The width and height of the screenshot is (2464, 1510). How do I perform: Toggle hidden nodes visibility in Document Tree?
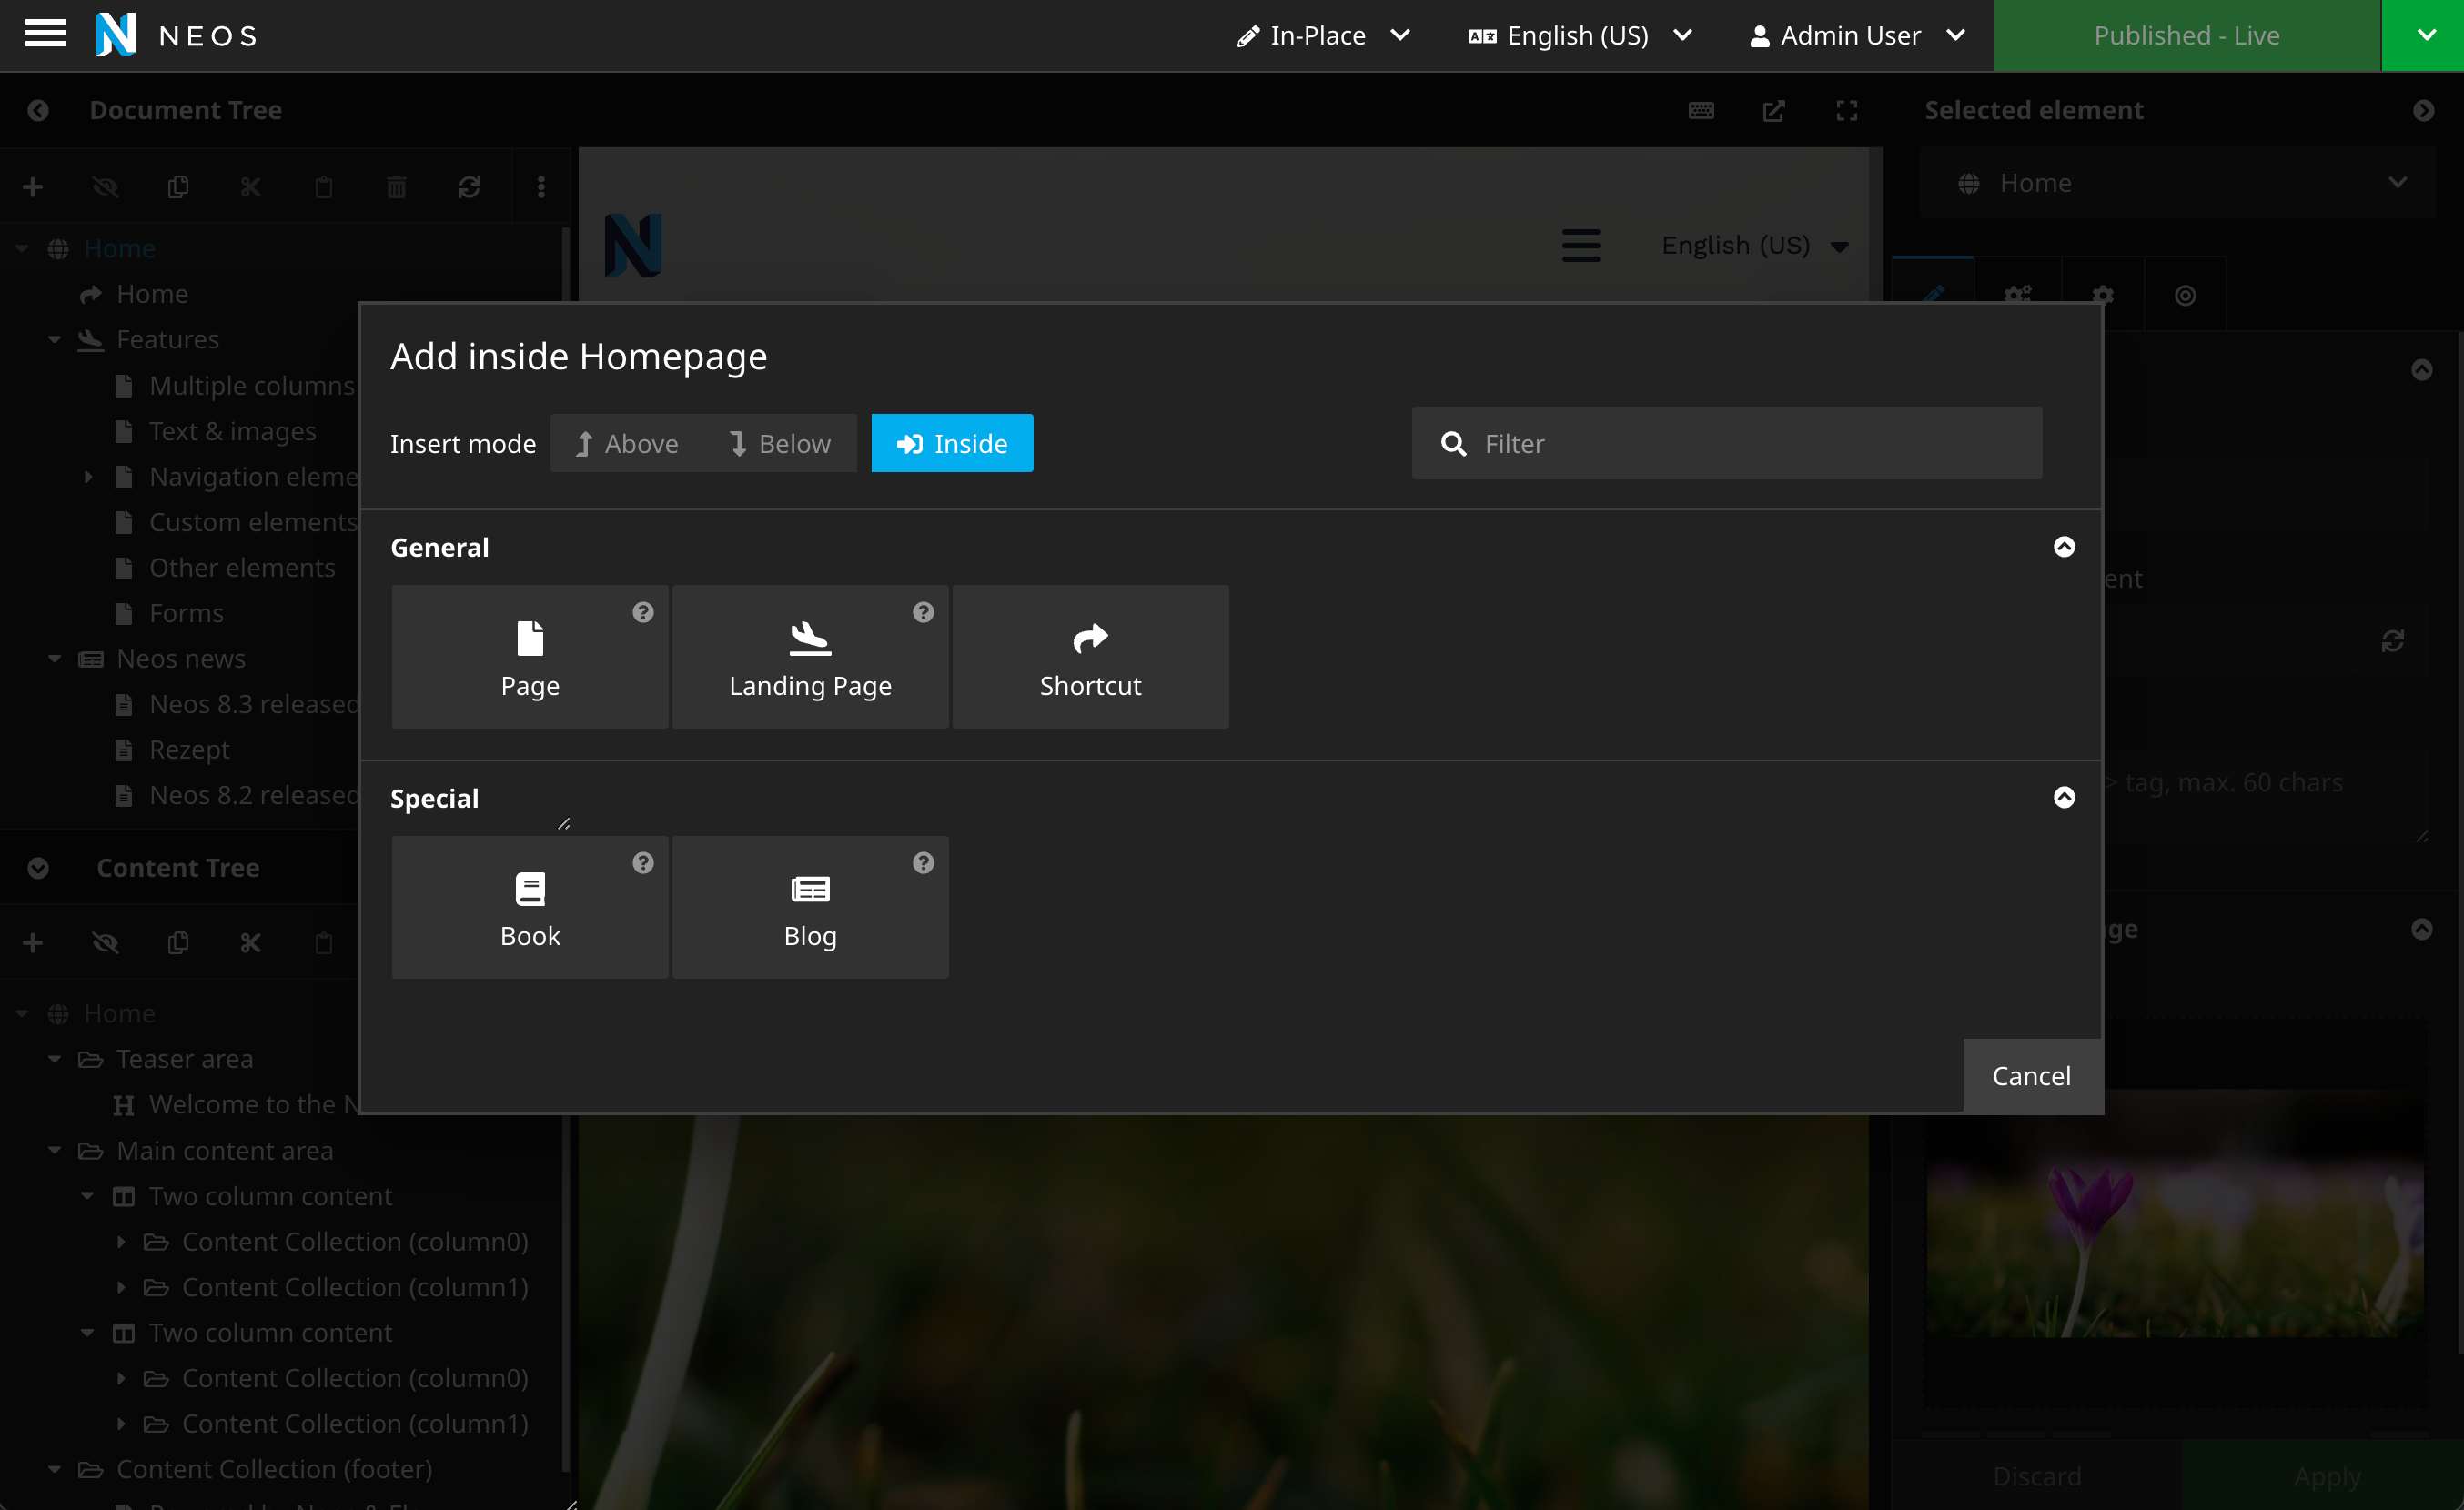(105, 186)
